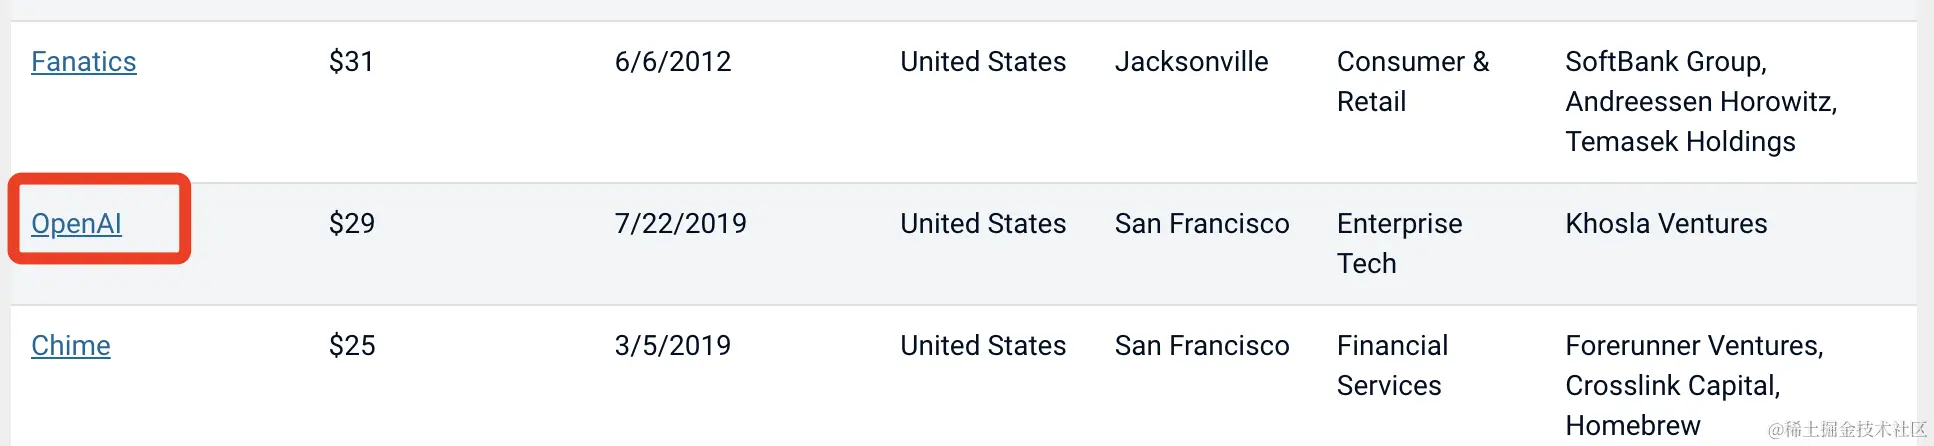Click the Jacksonville city cell
1934x446 pixels.
[1191, 62]
